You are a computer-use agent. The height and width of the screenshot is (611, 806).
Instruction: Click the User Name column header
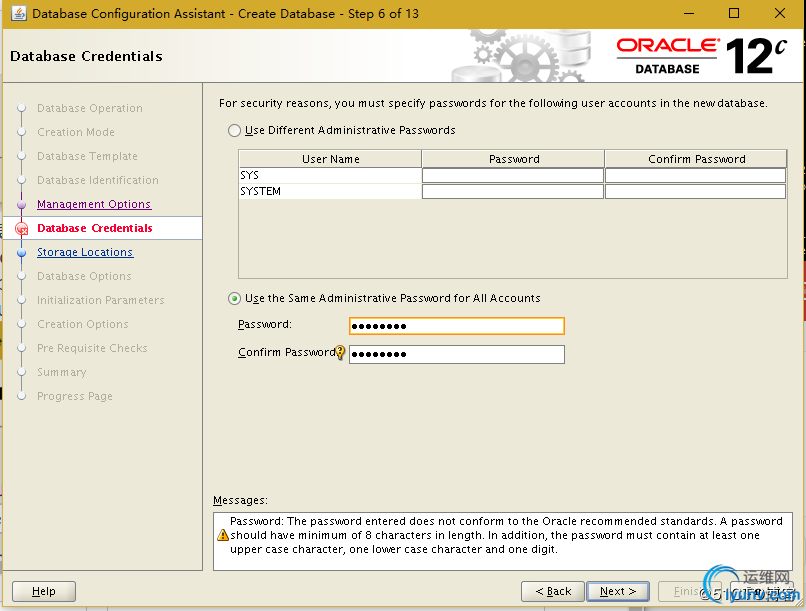[331, 159]
